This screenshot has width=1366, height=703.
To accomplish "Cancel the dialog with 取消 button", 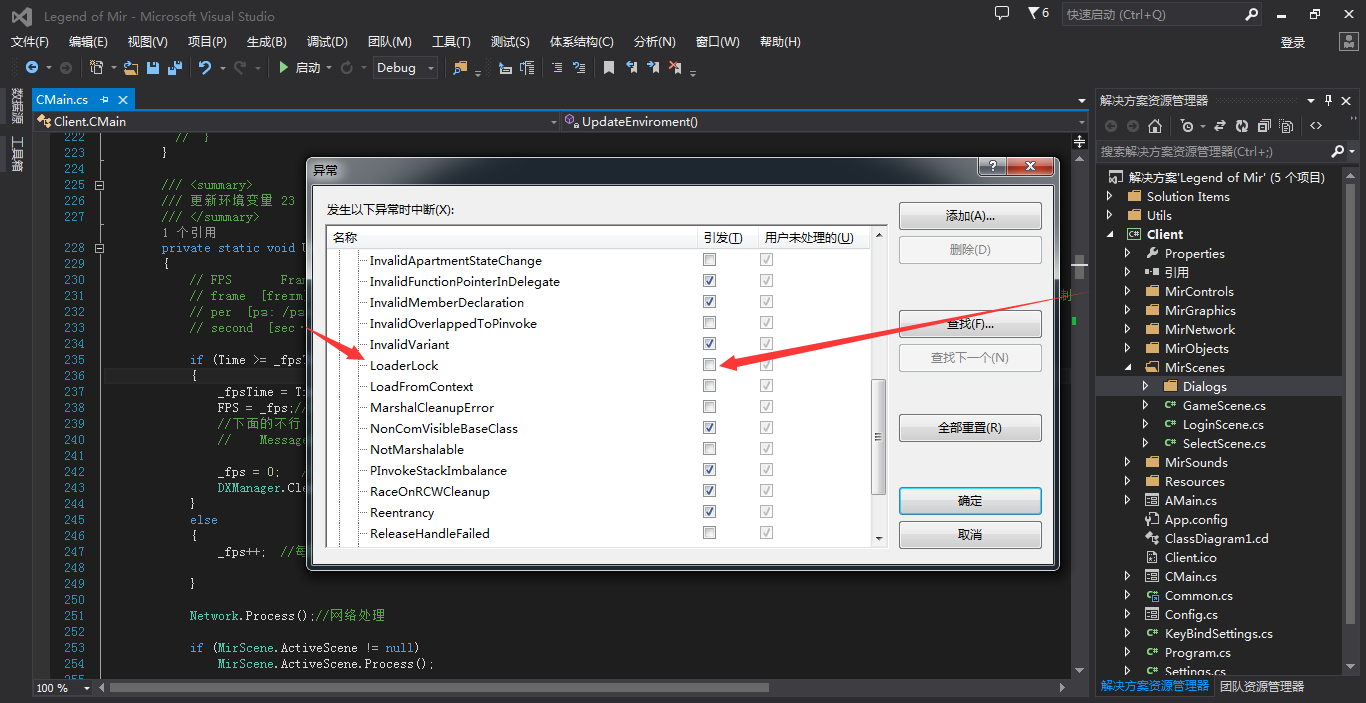I will click(x=970, y=535).
